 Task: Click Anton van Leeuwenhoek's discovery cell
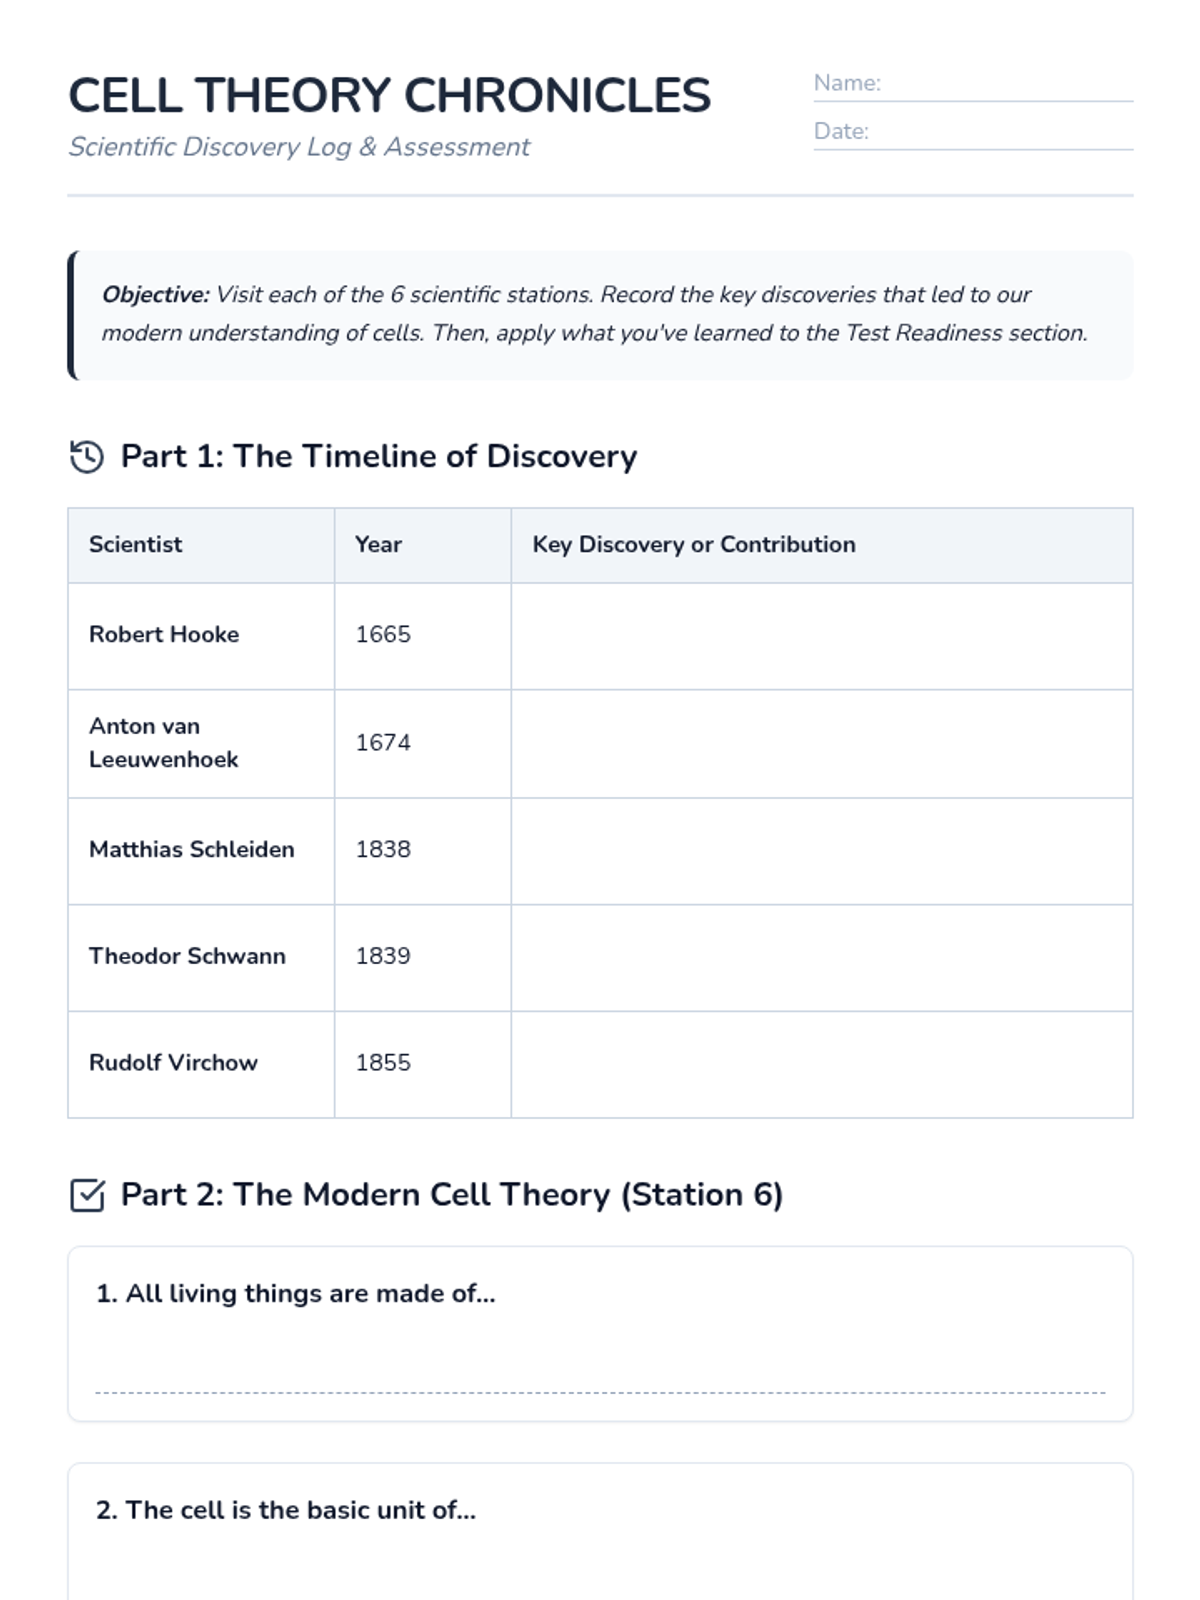(822, 744)
